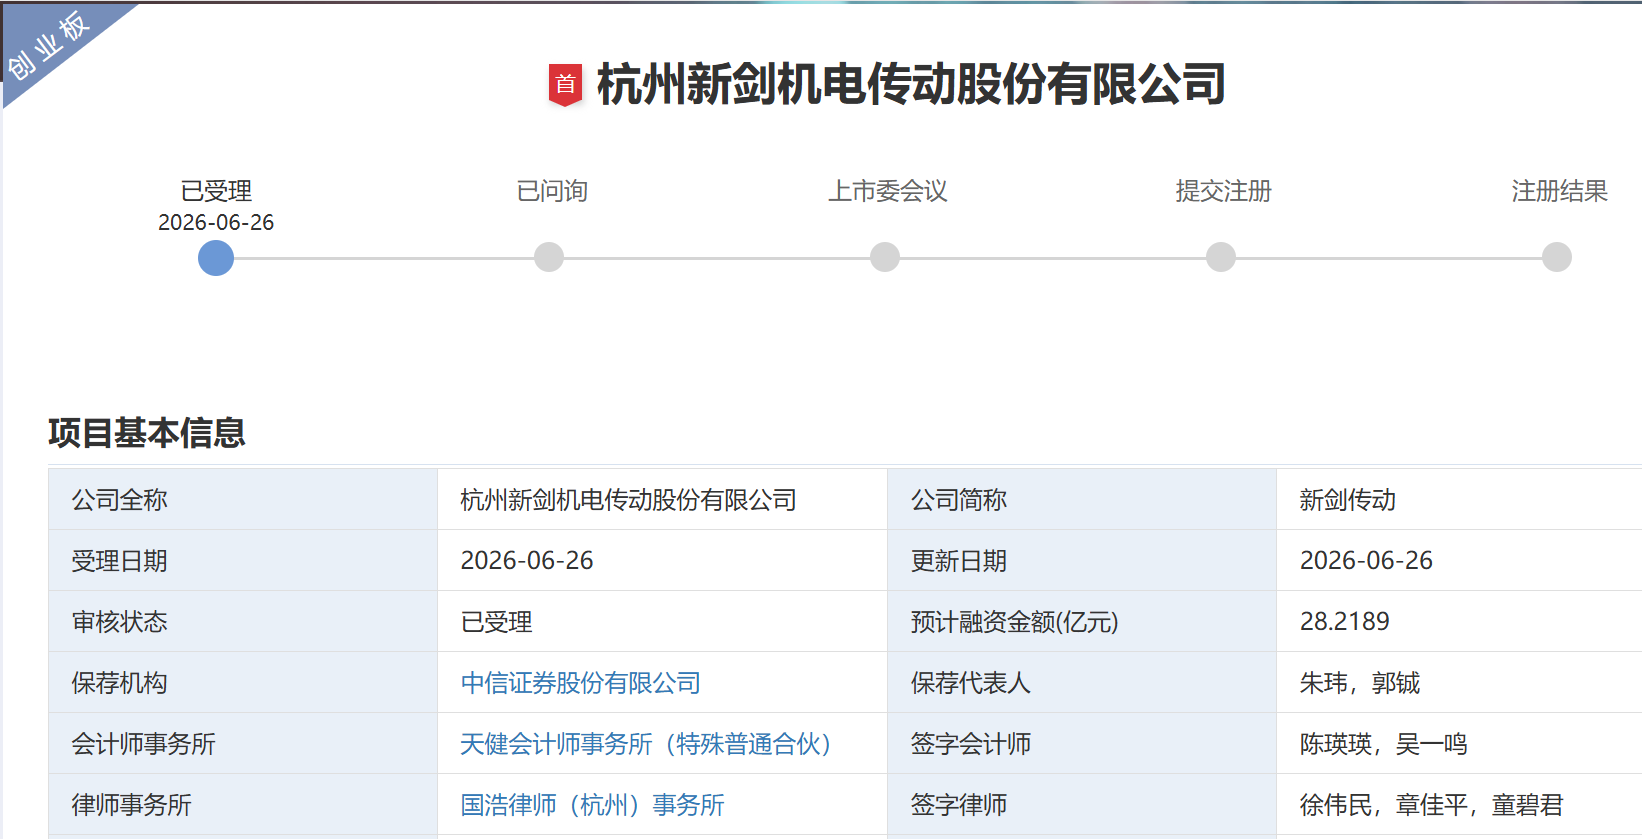Click the 新剑传动 value cell

pyautogui.click(x=1459, y=500)
